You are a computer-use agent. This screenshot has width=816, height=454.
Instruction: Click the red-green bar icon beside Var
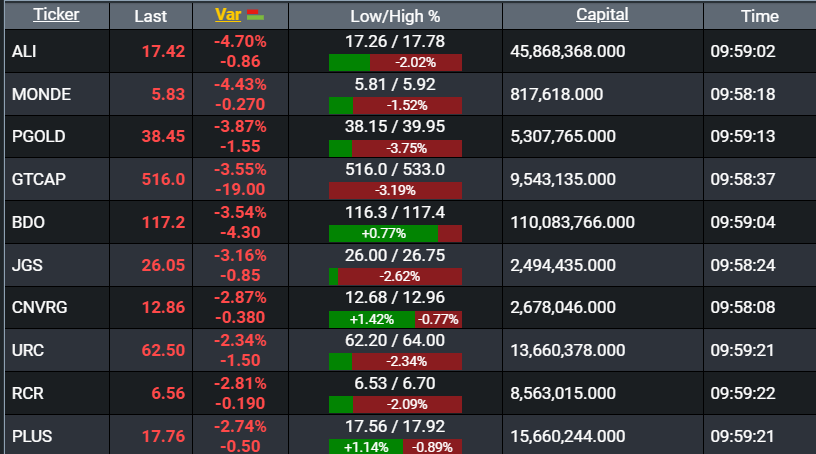pyautogui.click(x=256, y=15)
